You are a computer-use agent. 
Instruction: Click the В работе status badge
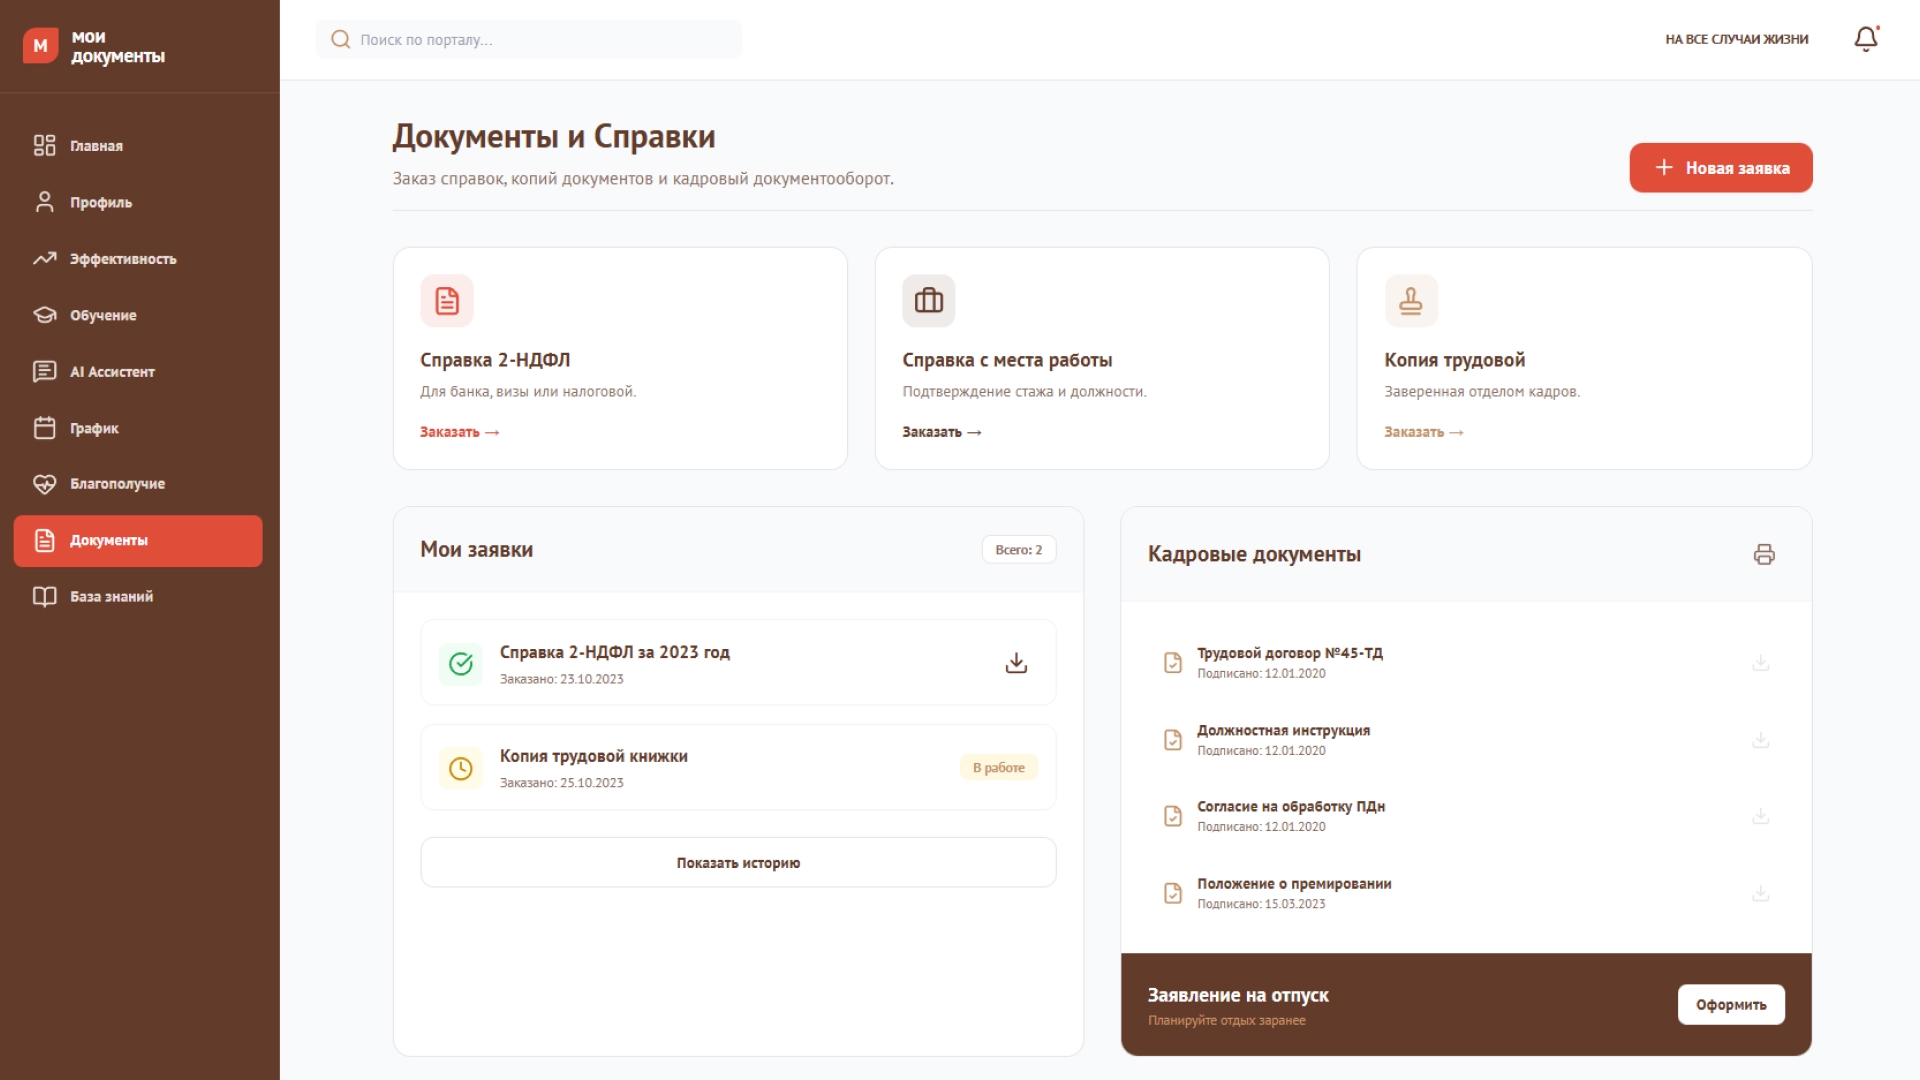998,767
